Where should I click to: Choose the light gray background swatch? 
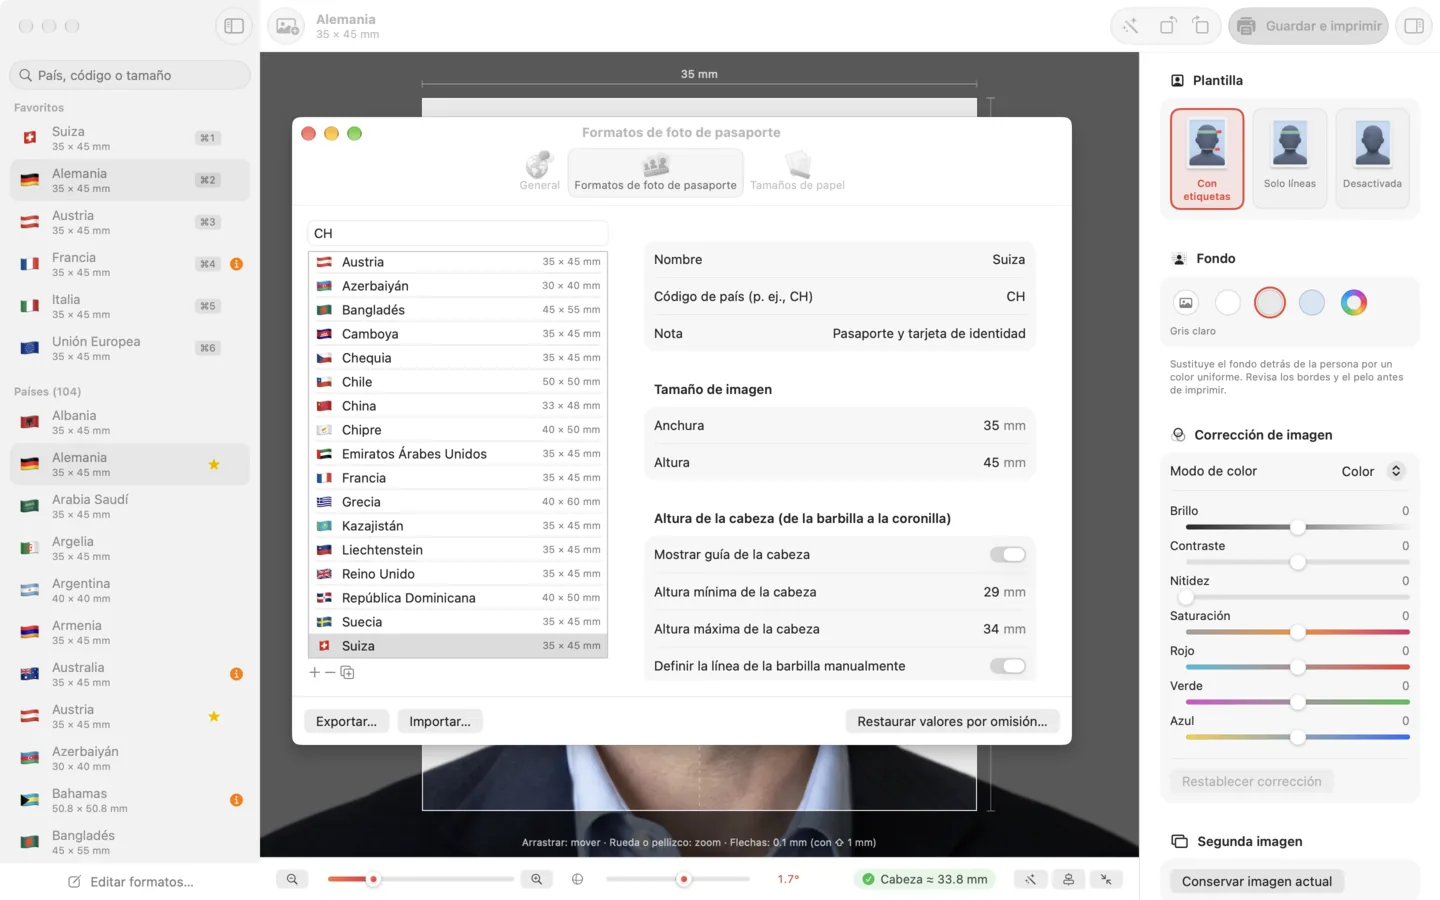coord(1269,302)
